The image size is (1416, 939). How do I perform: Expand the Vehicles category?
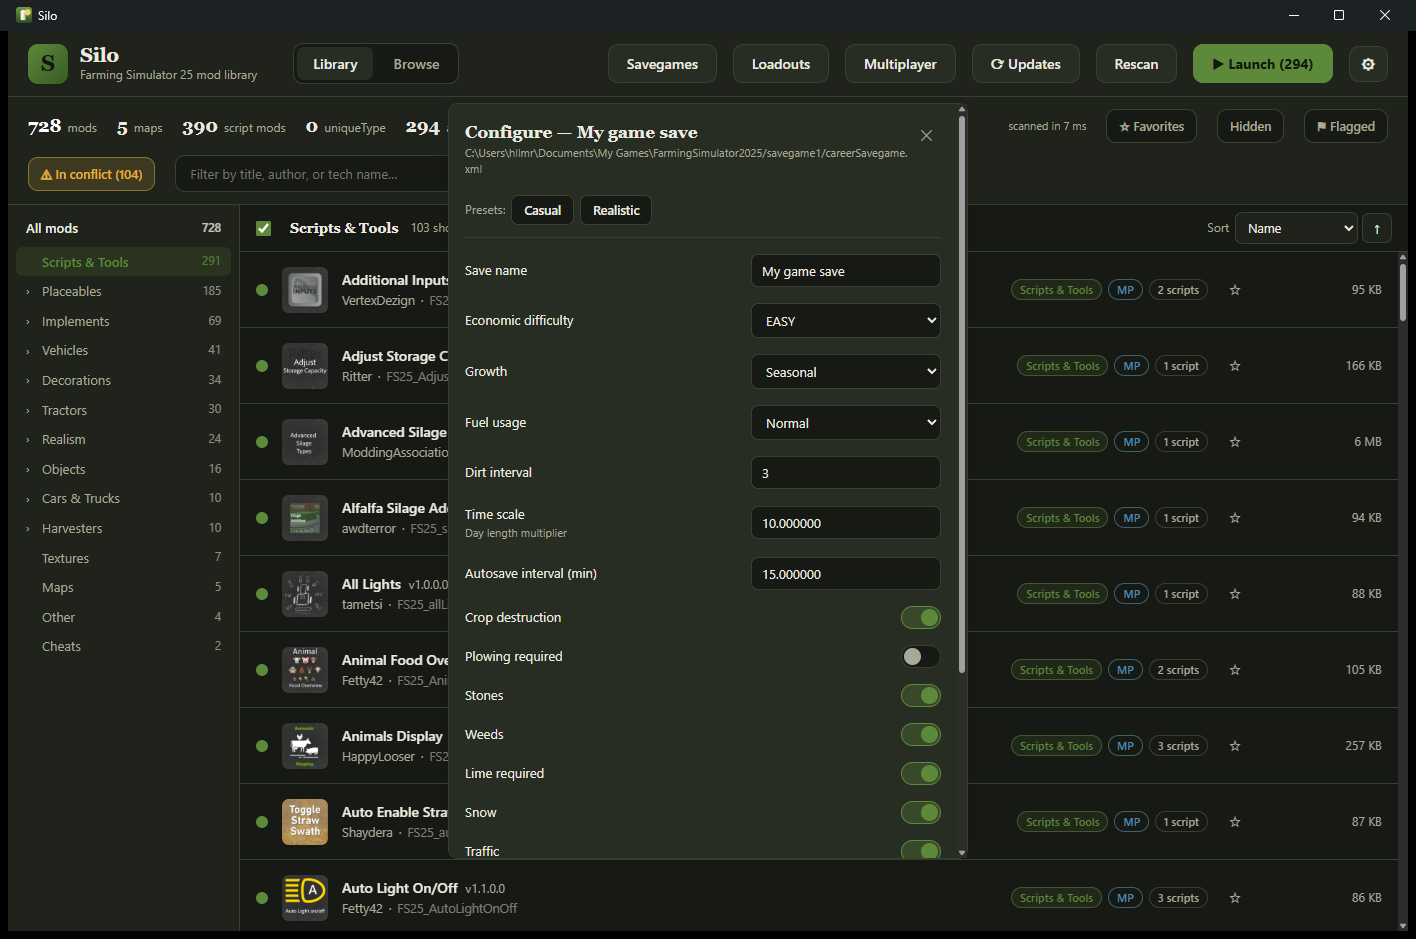pyautogui.click(x=28, y=351)
